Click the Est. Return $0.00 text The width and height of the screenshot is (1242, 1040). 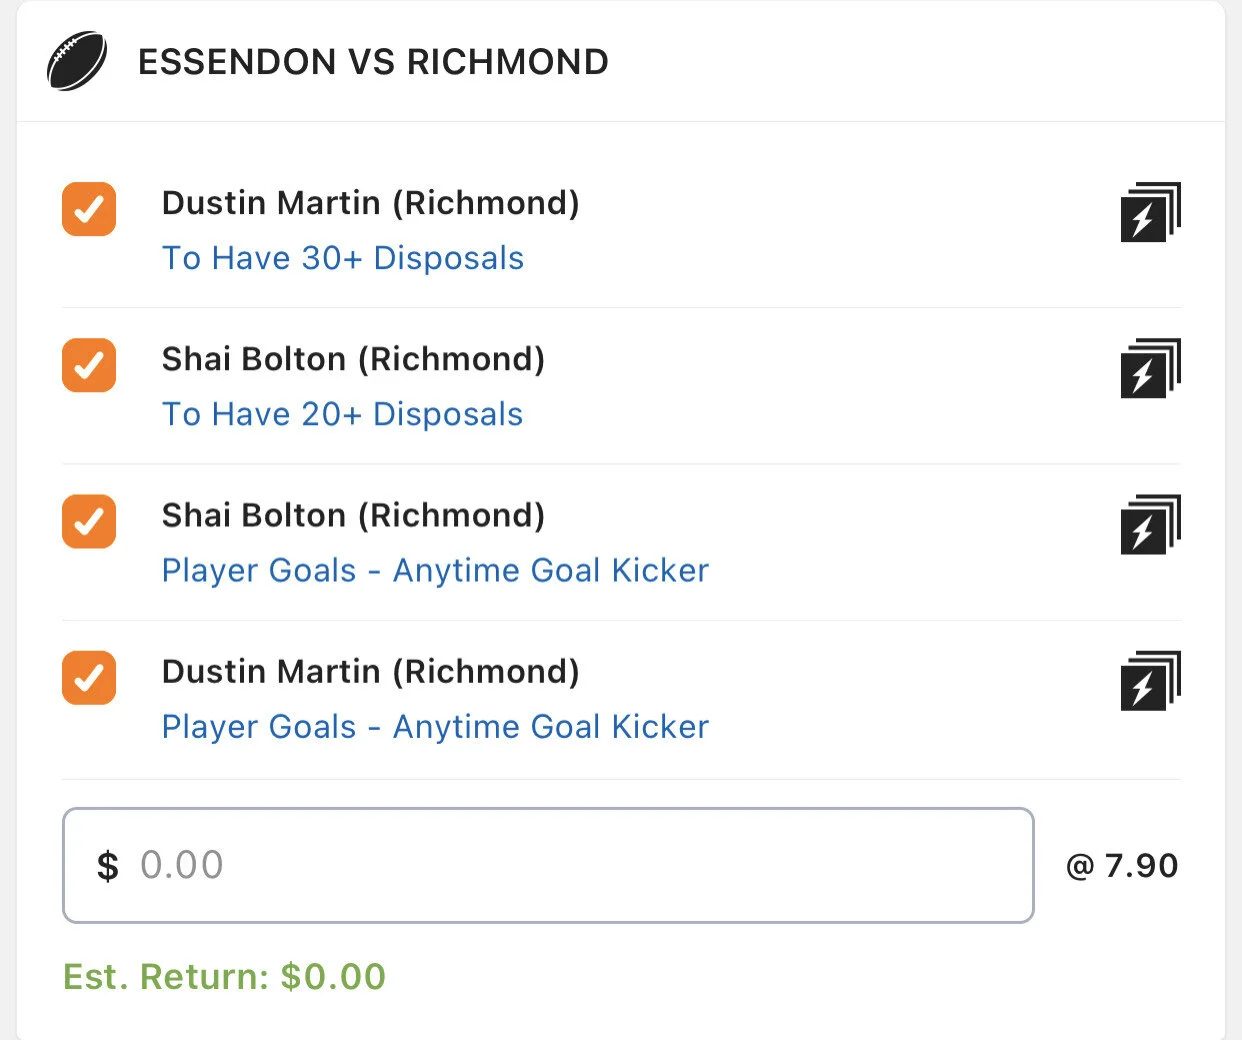pos(224,976)
